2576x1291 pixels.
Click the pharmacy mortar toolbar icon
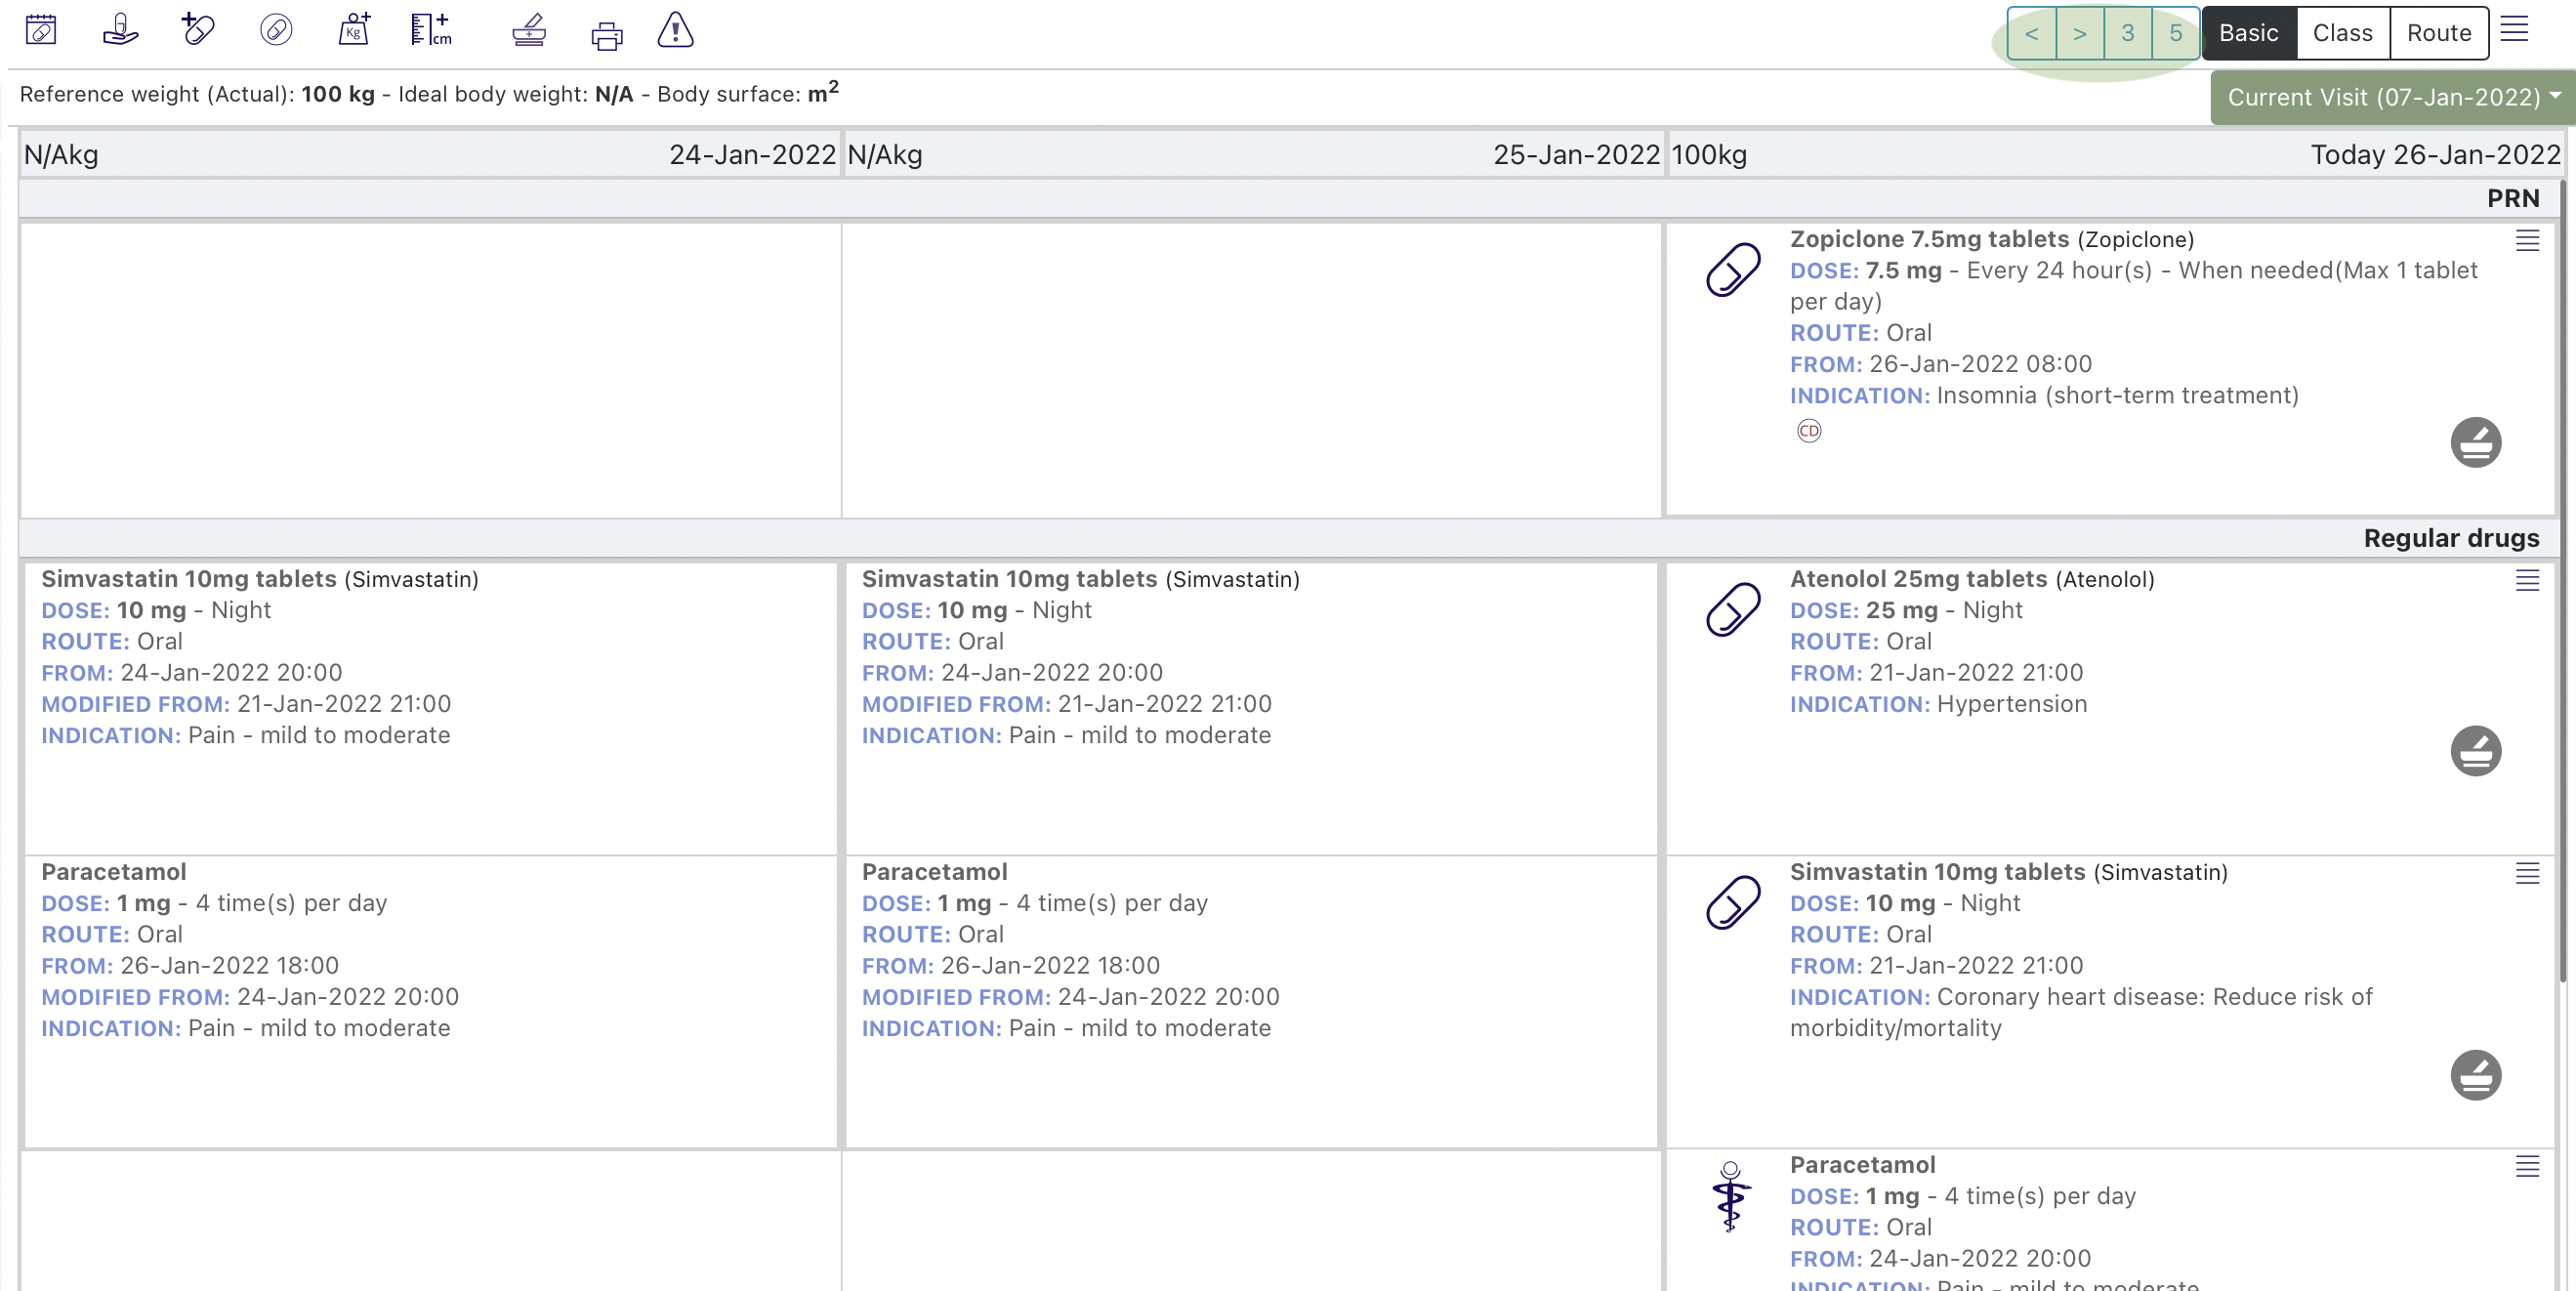pos(529,30)
